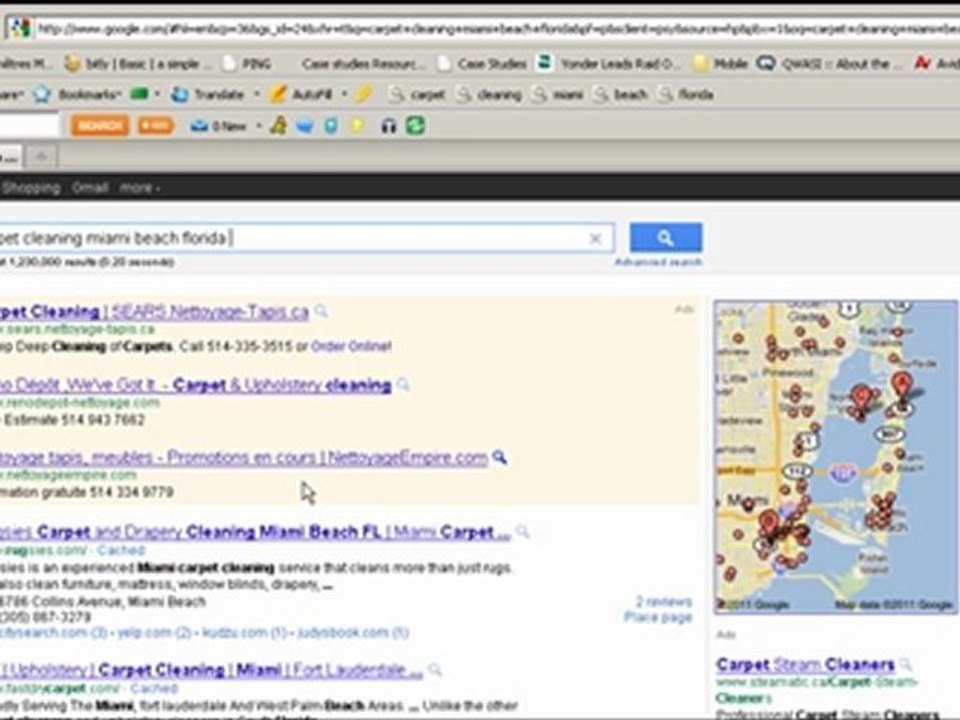Click the Translate toolbar button
Image resolution: width=960 pixels, height=720 pixels.
208,94
